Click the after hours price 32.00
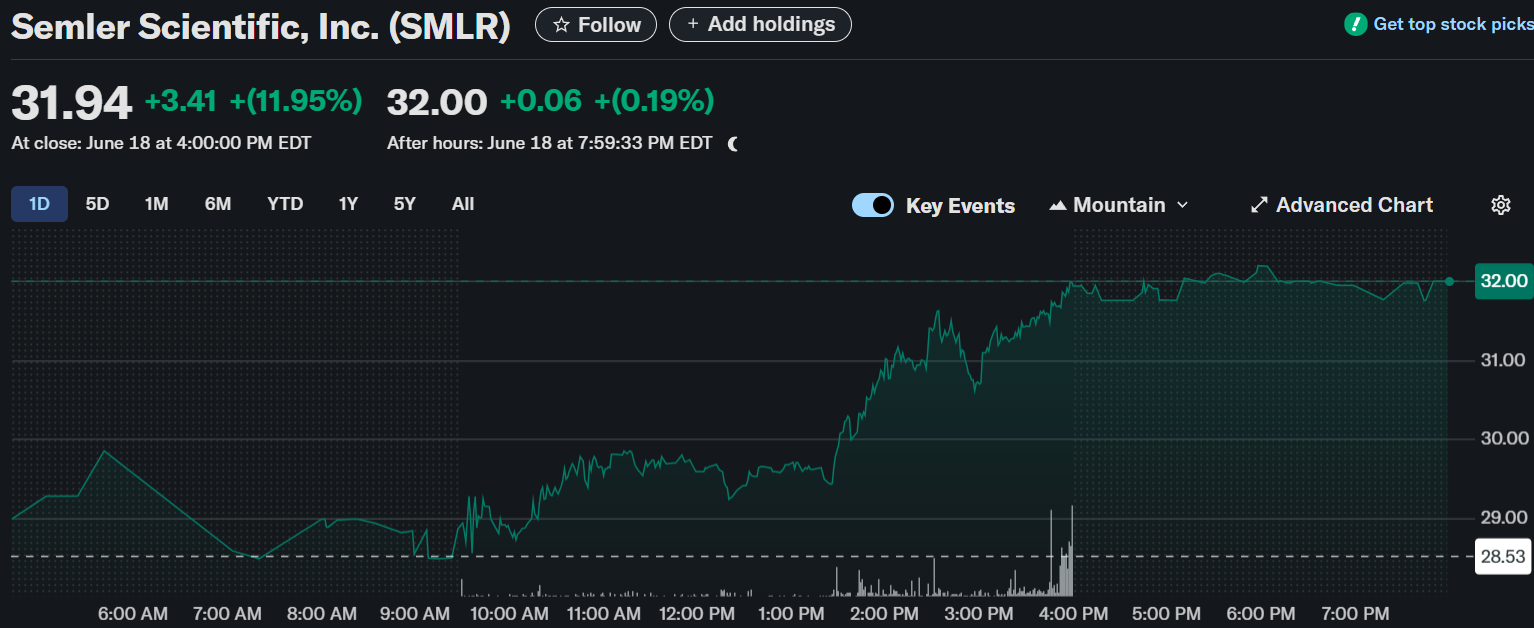Screen dimensions: 1534x628 coord(437,102)
